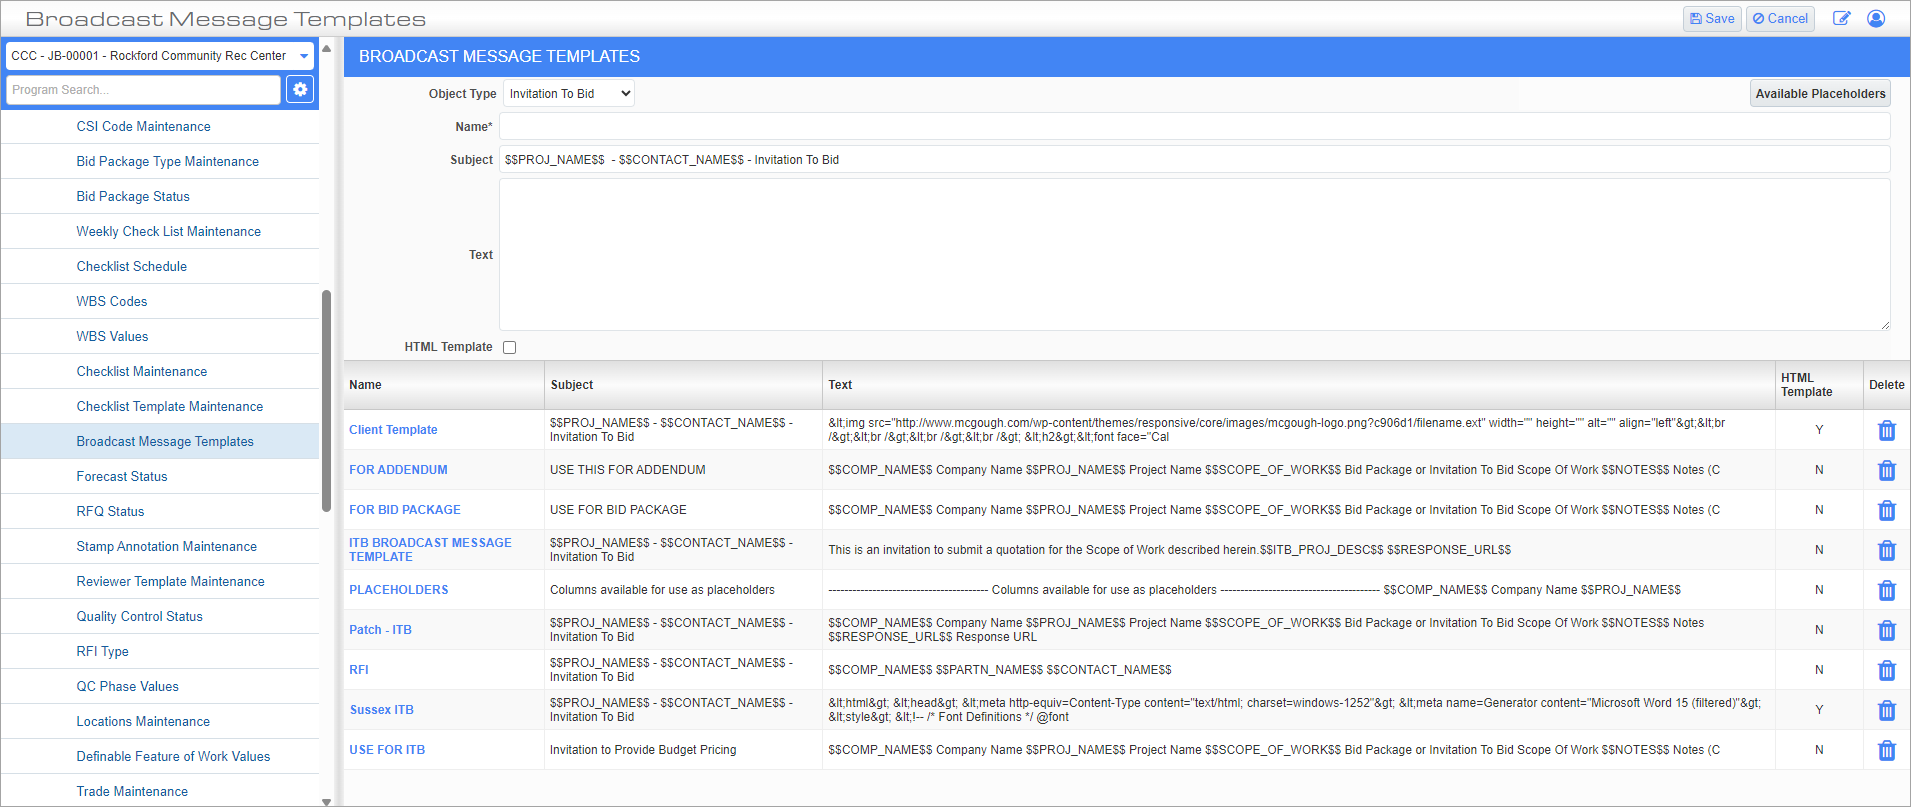Open Stamp Annotation Maintenance

[166, 547]
